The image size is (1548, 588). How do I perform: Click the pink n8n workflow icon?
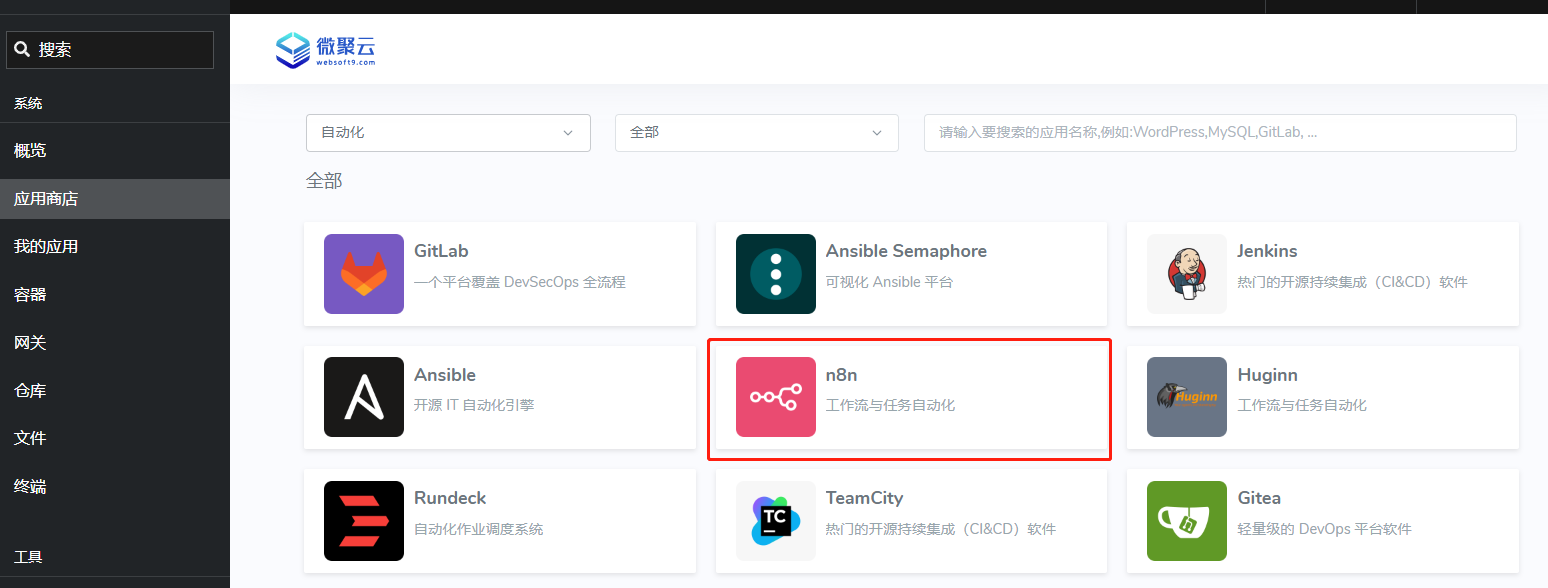click(775, 397)
